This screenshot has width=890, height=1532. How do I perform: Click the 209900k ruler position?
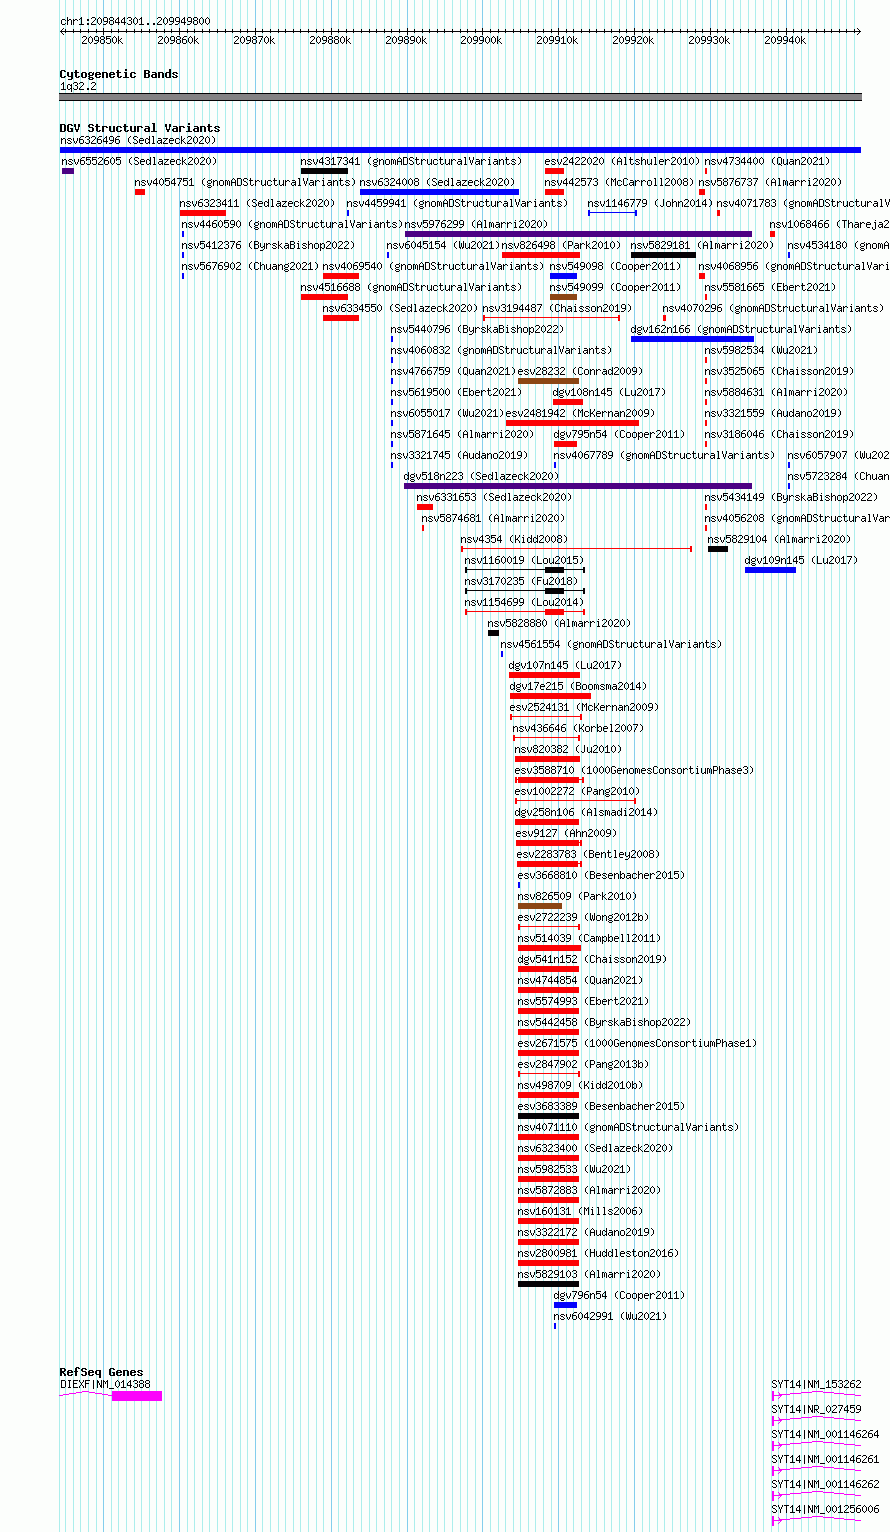click(481, 40)
